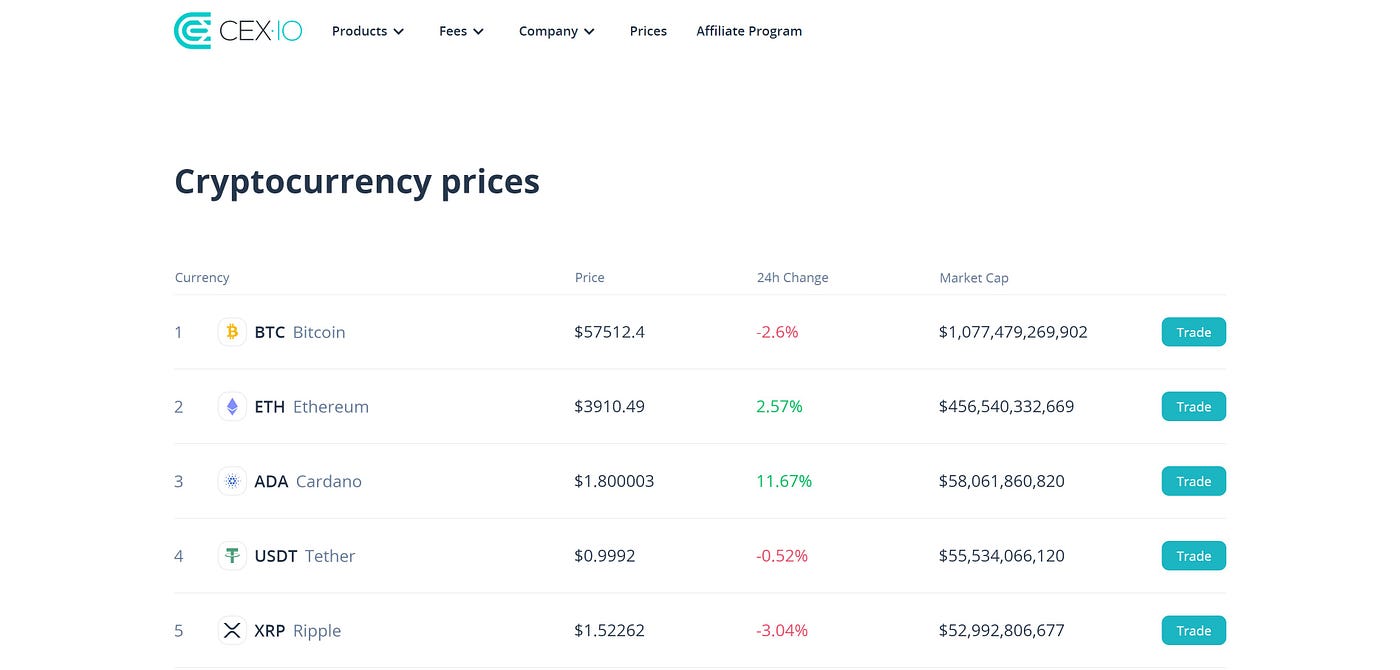This screenshot has width=1400, height=670.
Task: Click the -3.04% change value
Action: (782, 631)
